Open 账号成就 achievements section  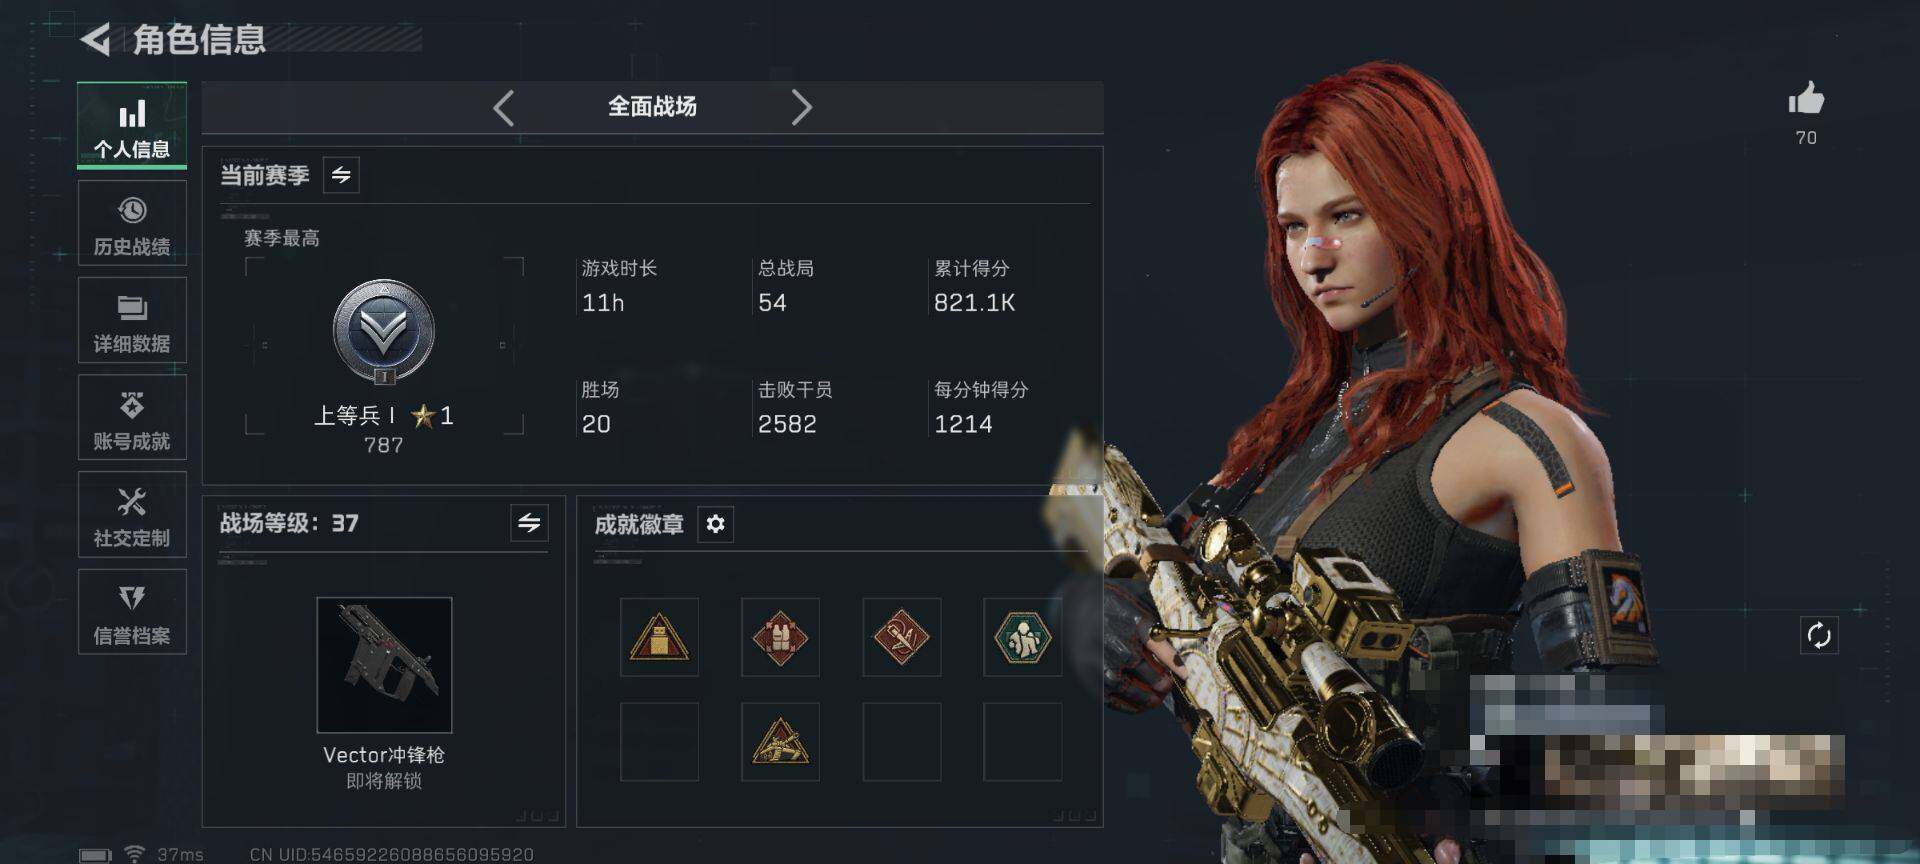click(132, 417)
